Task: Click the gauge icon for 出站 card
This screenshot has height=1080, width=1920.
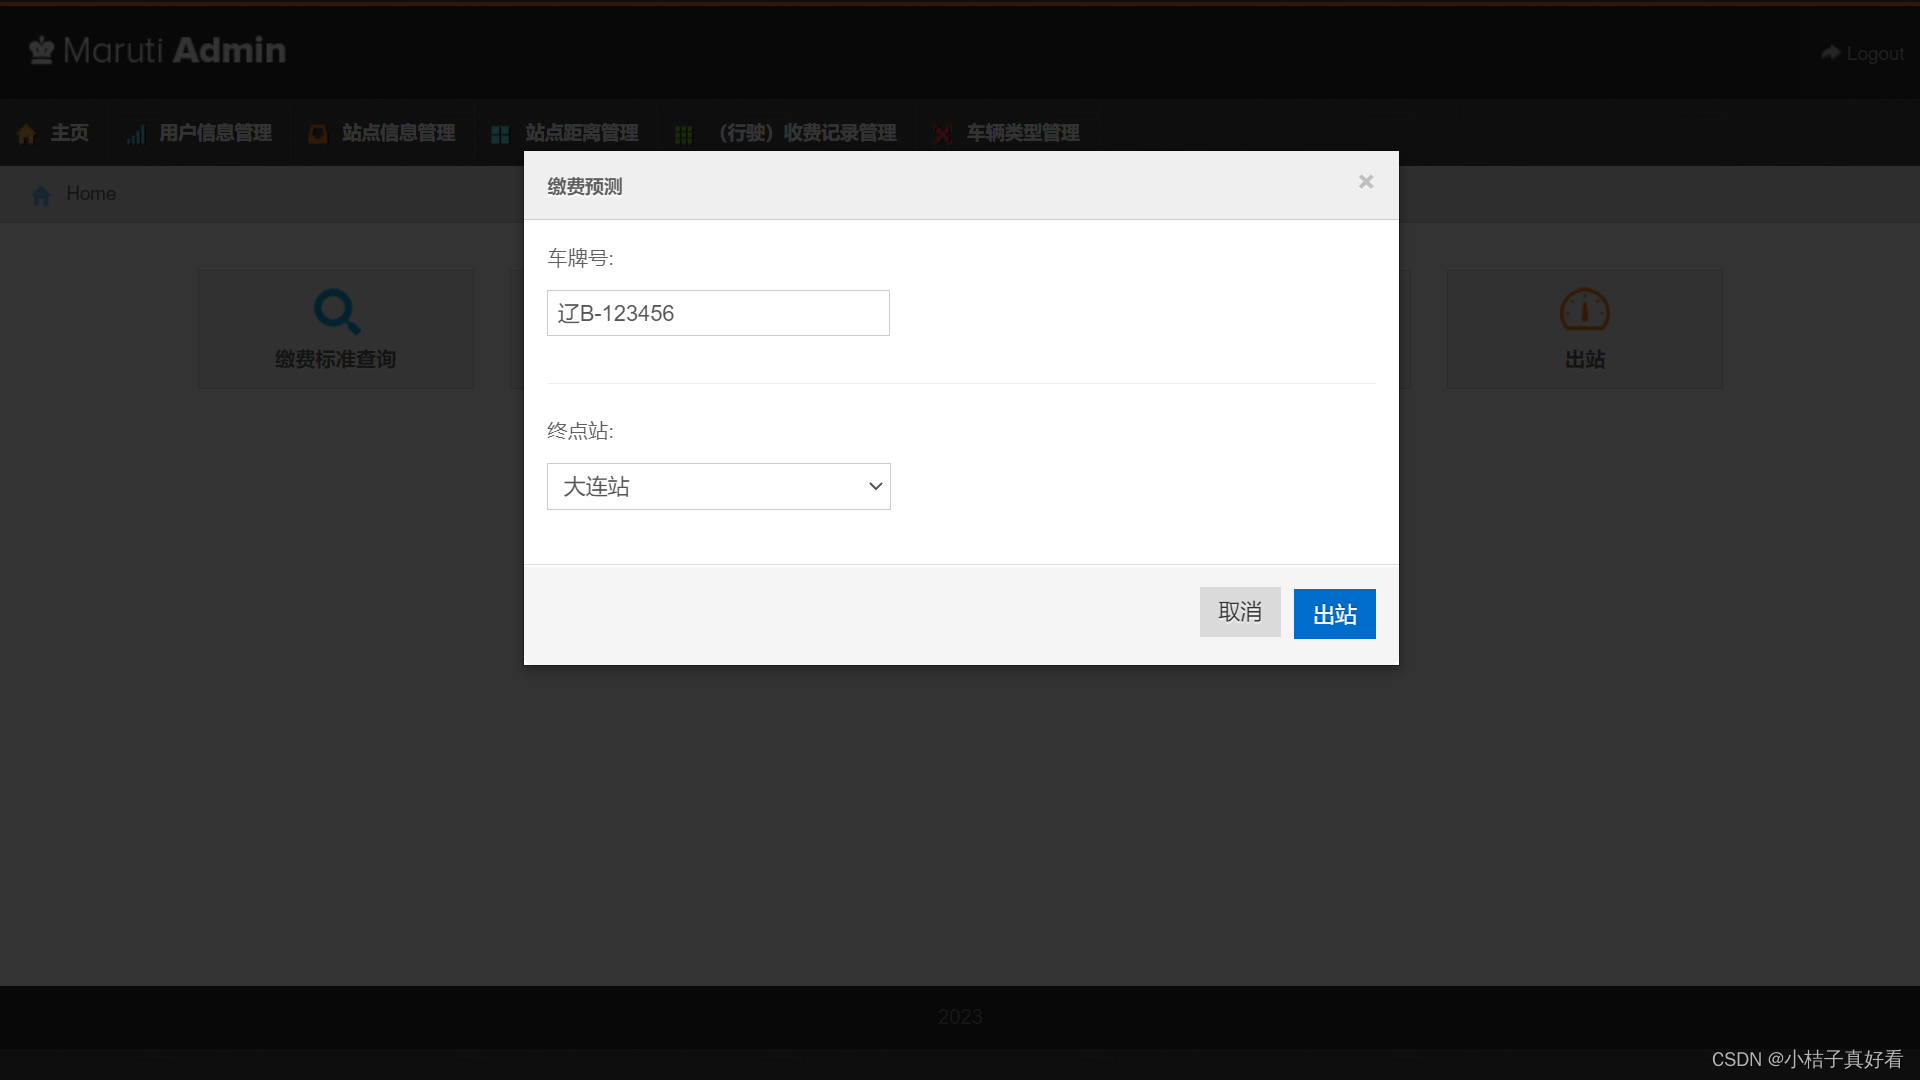Action: coord(1585,310)
